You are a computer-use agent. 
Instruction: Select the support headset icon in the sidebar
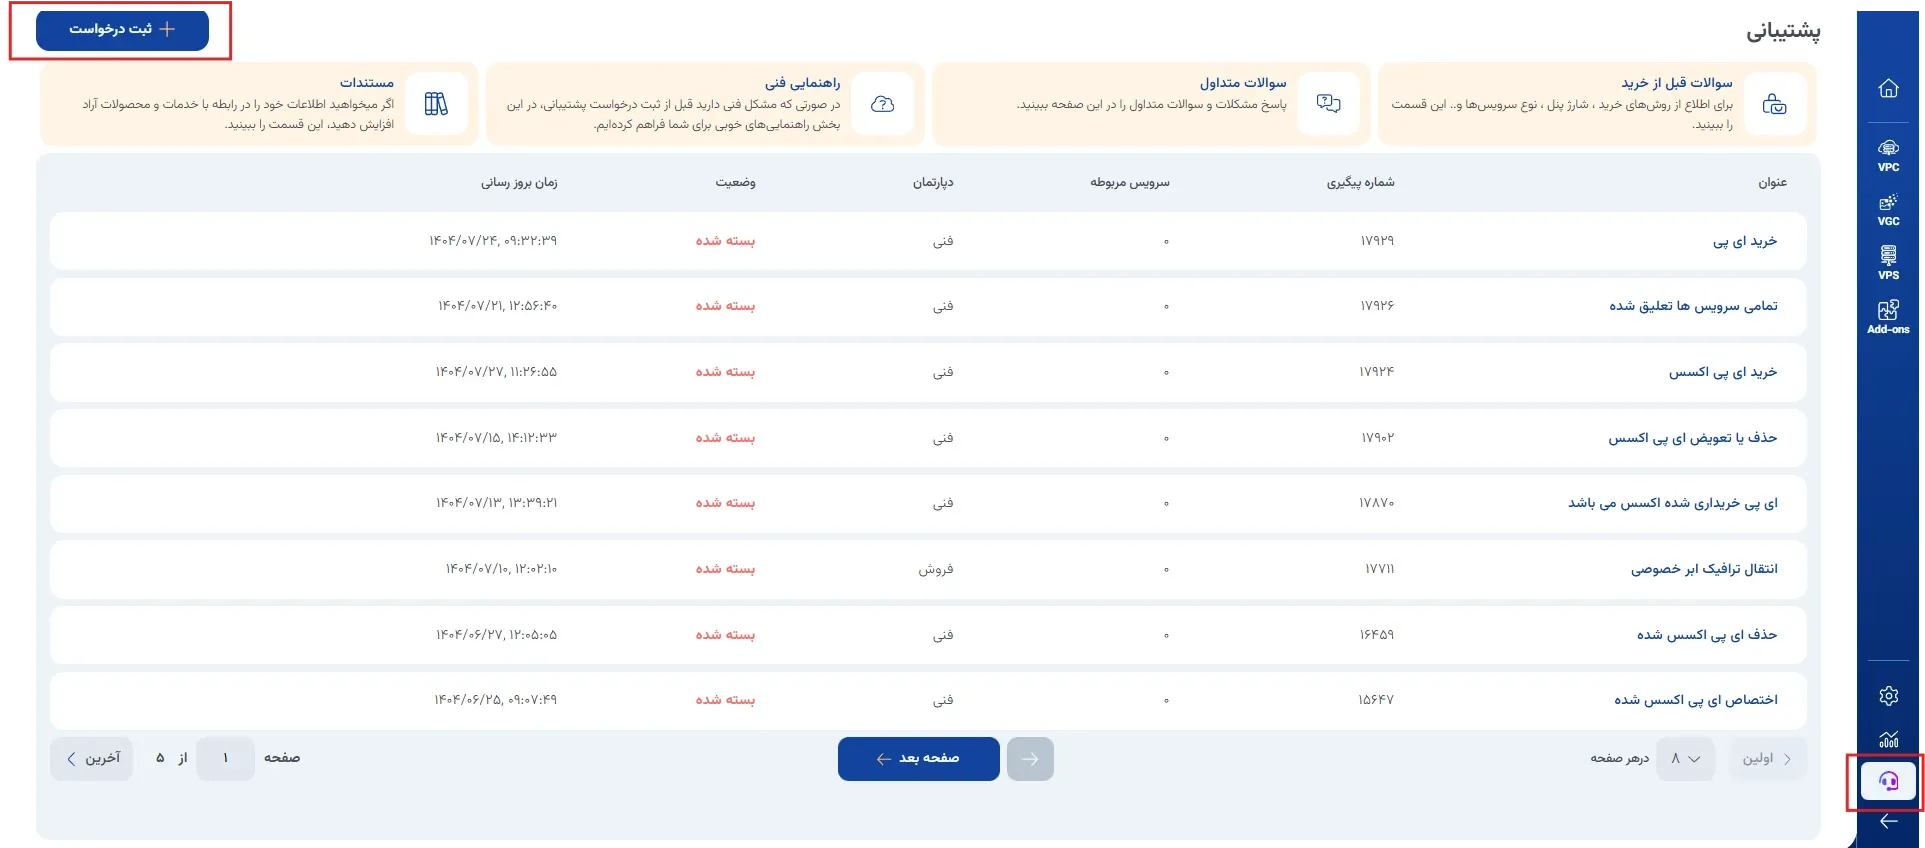click(x=1888, y=781)
